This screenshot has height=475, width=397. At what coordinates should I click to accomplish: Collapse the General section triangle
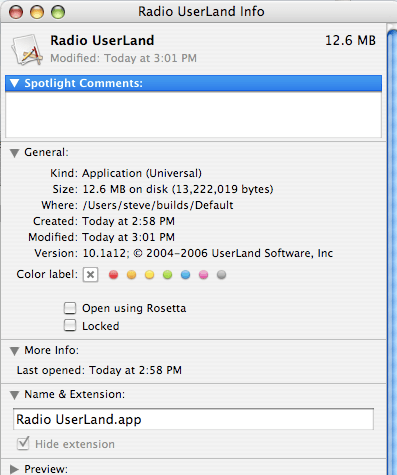tap(14, 153)
